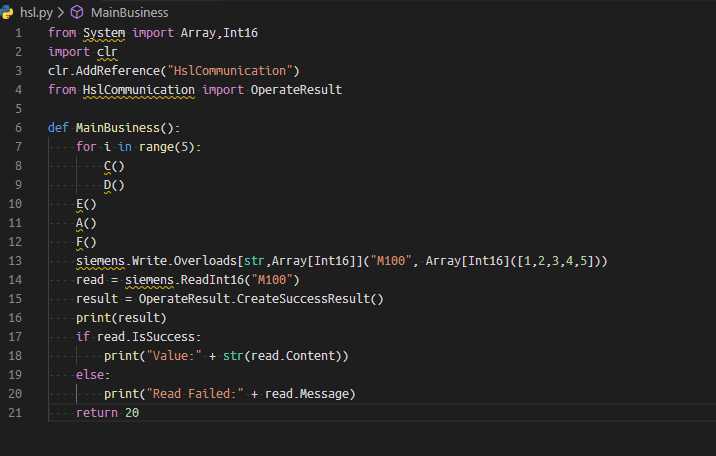
Task: Click 'HslCommunication' module name on line 4
Action: click(x=139, y=90)
